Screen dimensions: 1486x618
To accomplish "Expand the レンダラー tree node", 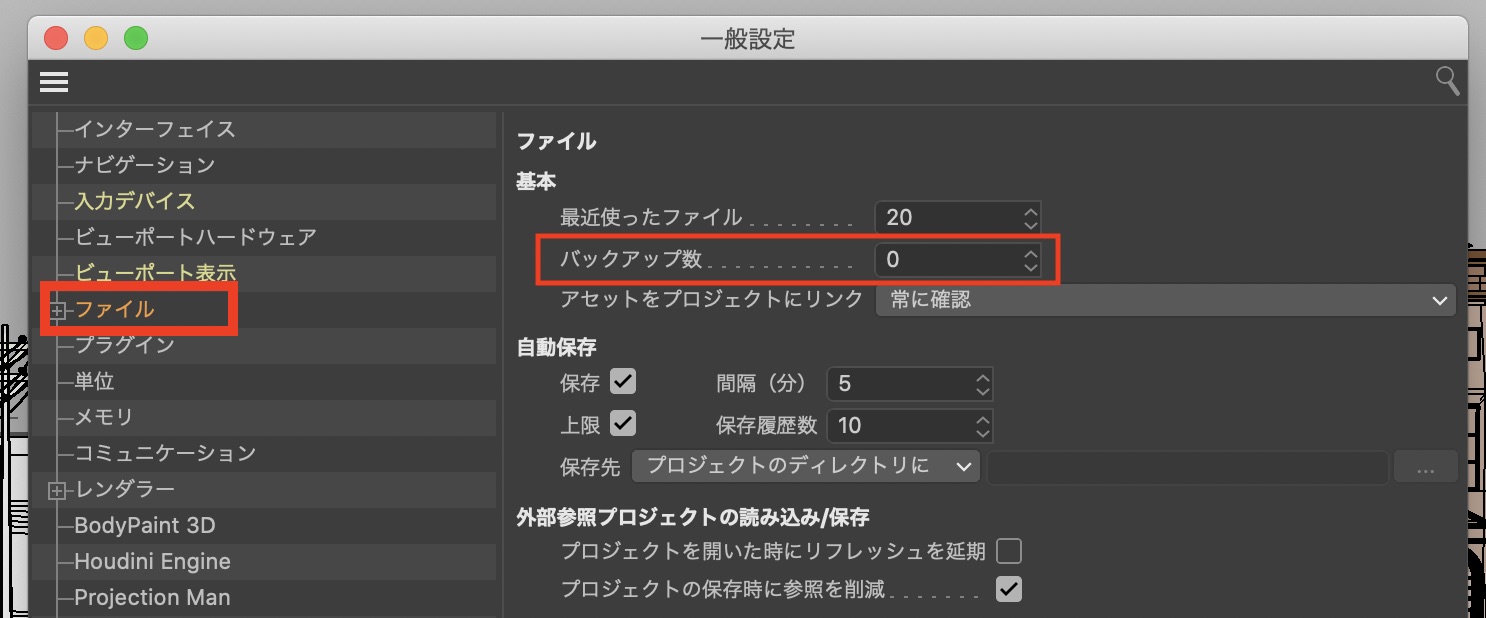I will (x=58, y=490).
